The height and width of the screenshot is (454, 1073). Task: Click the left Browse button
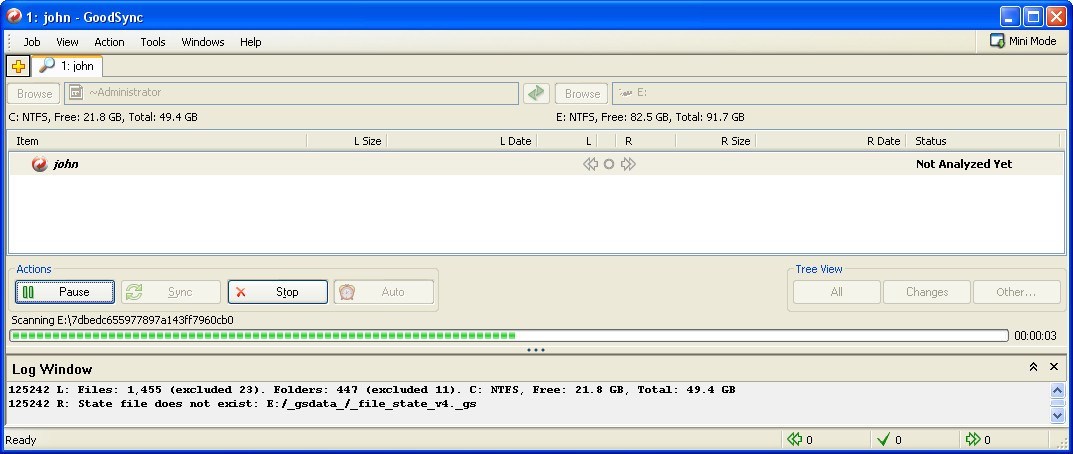[x=34, y=94]
